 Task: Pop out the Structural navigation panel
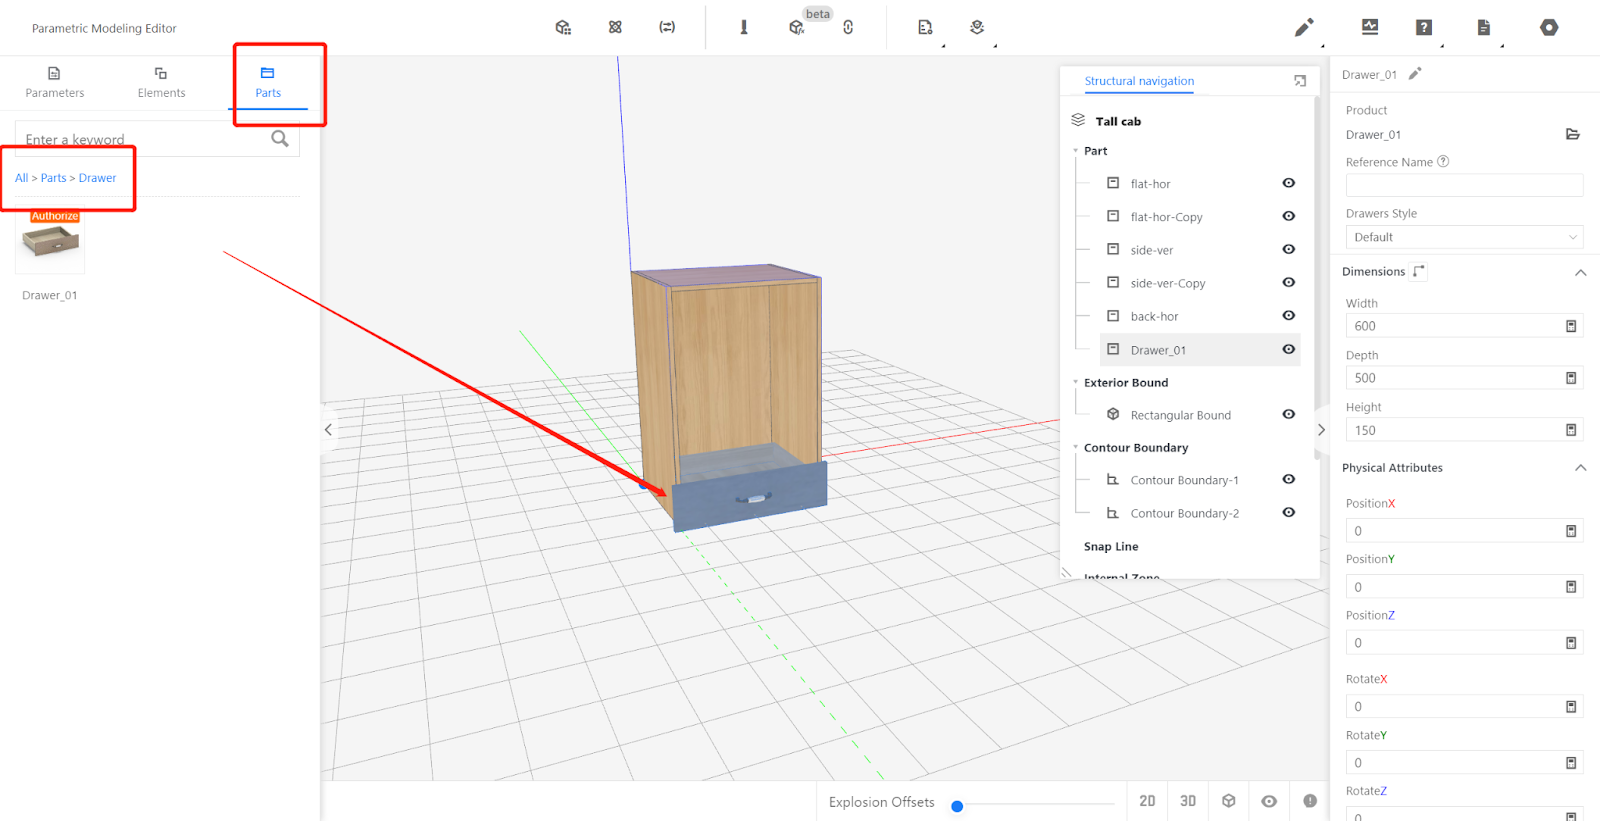click(x=1300, y=81)
